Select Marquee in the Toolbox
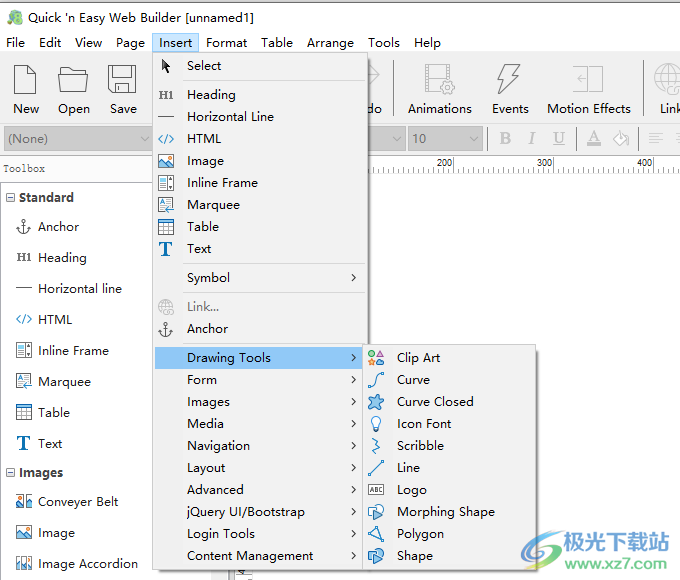The width and height of the screenshot is (680, 580). pyautogui.click(x=53, y=382)
